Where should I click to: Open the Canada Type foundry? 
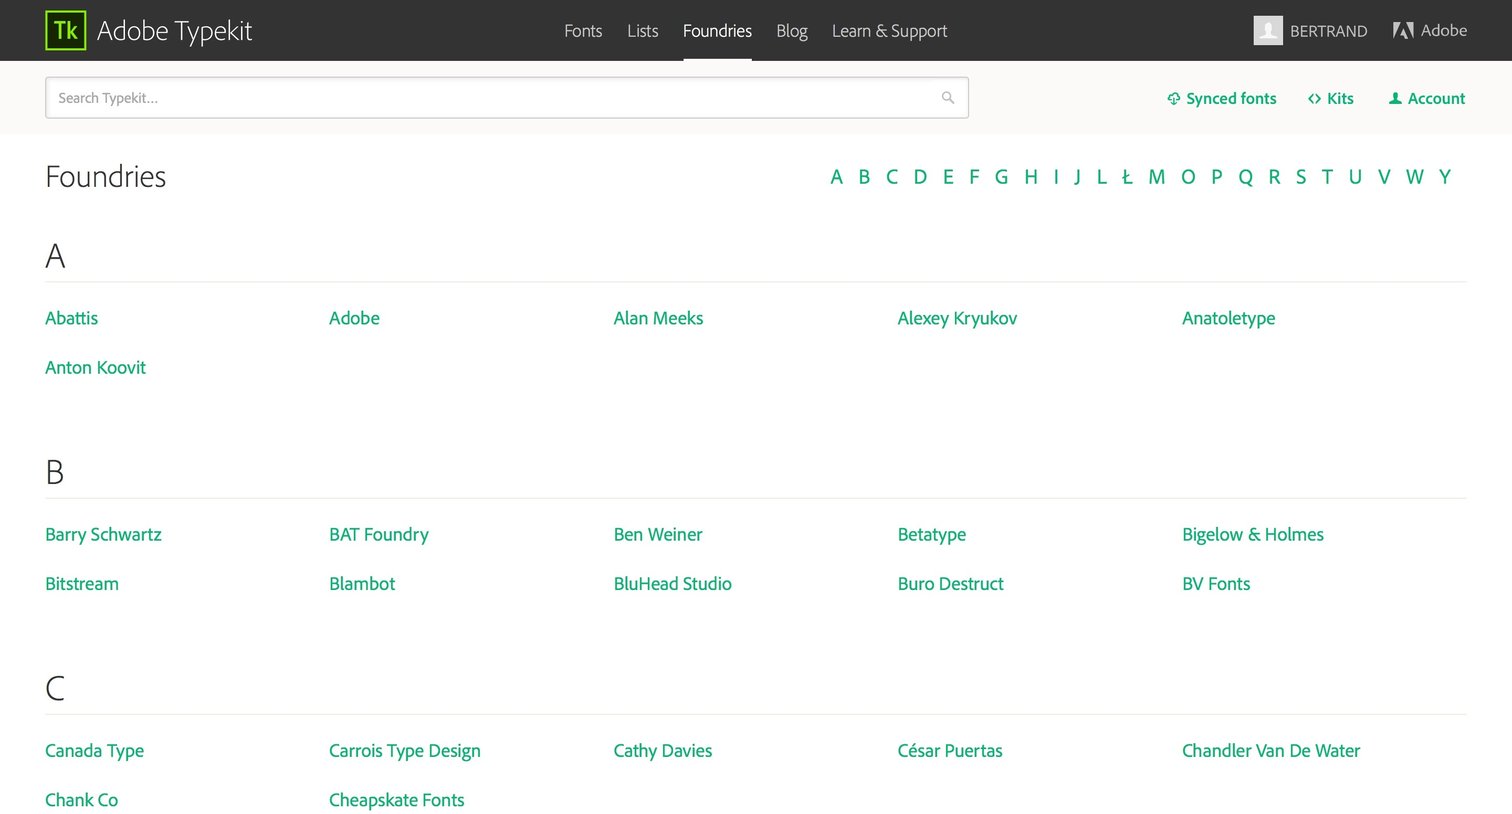(94, 751)
